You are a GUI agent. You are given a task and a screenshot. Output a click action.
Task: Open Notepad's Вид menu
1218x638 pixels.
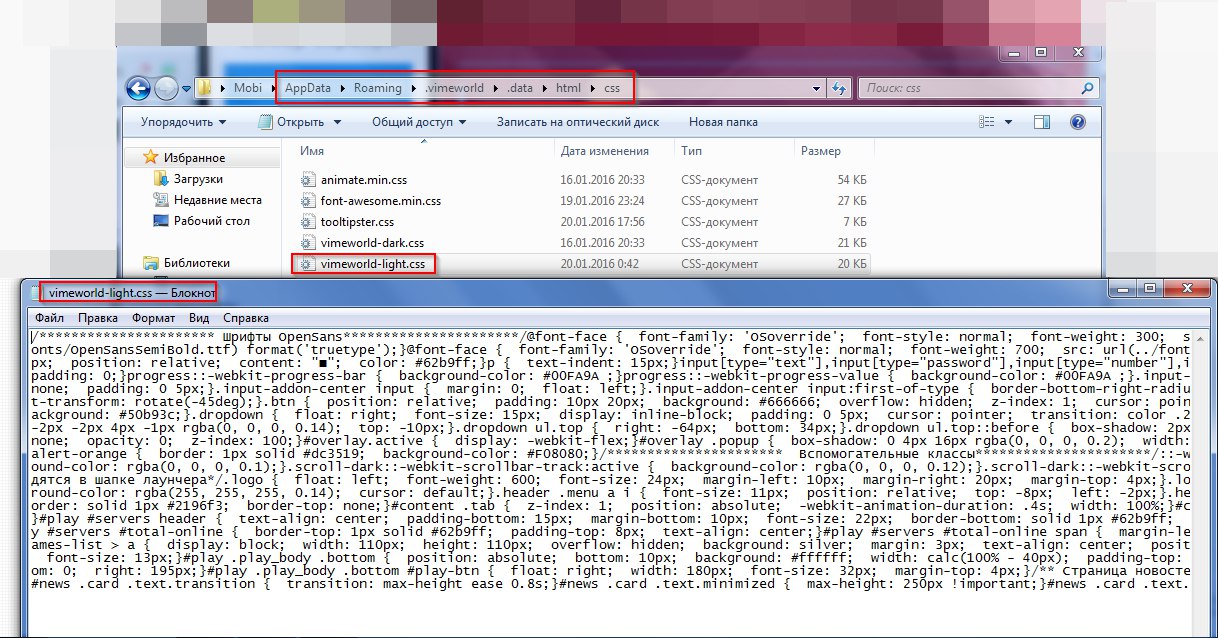(199, 318)
